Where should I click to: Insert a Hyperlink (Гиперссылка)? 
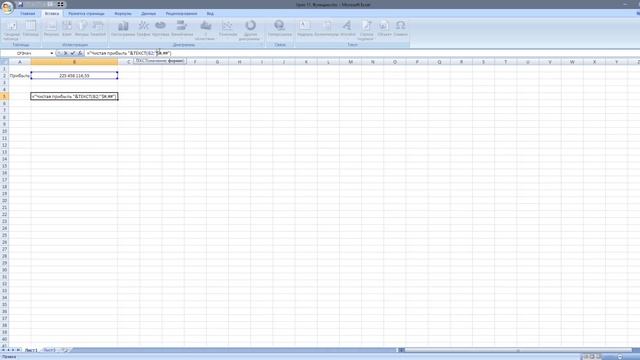280,30
